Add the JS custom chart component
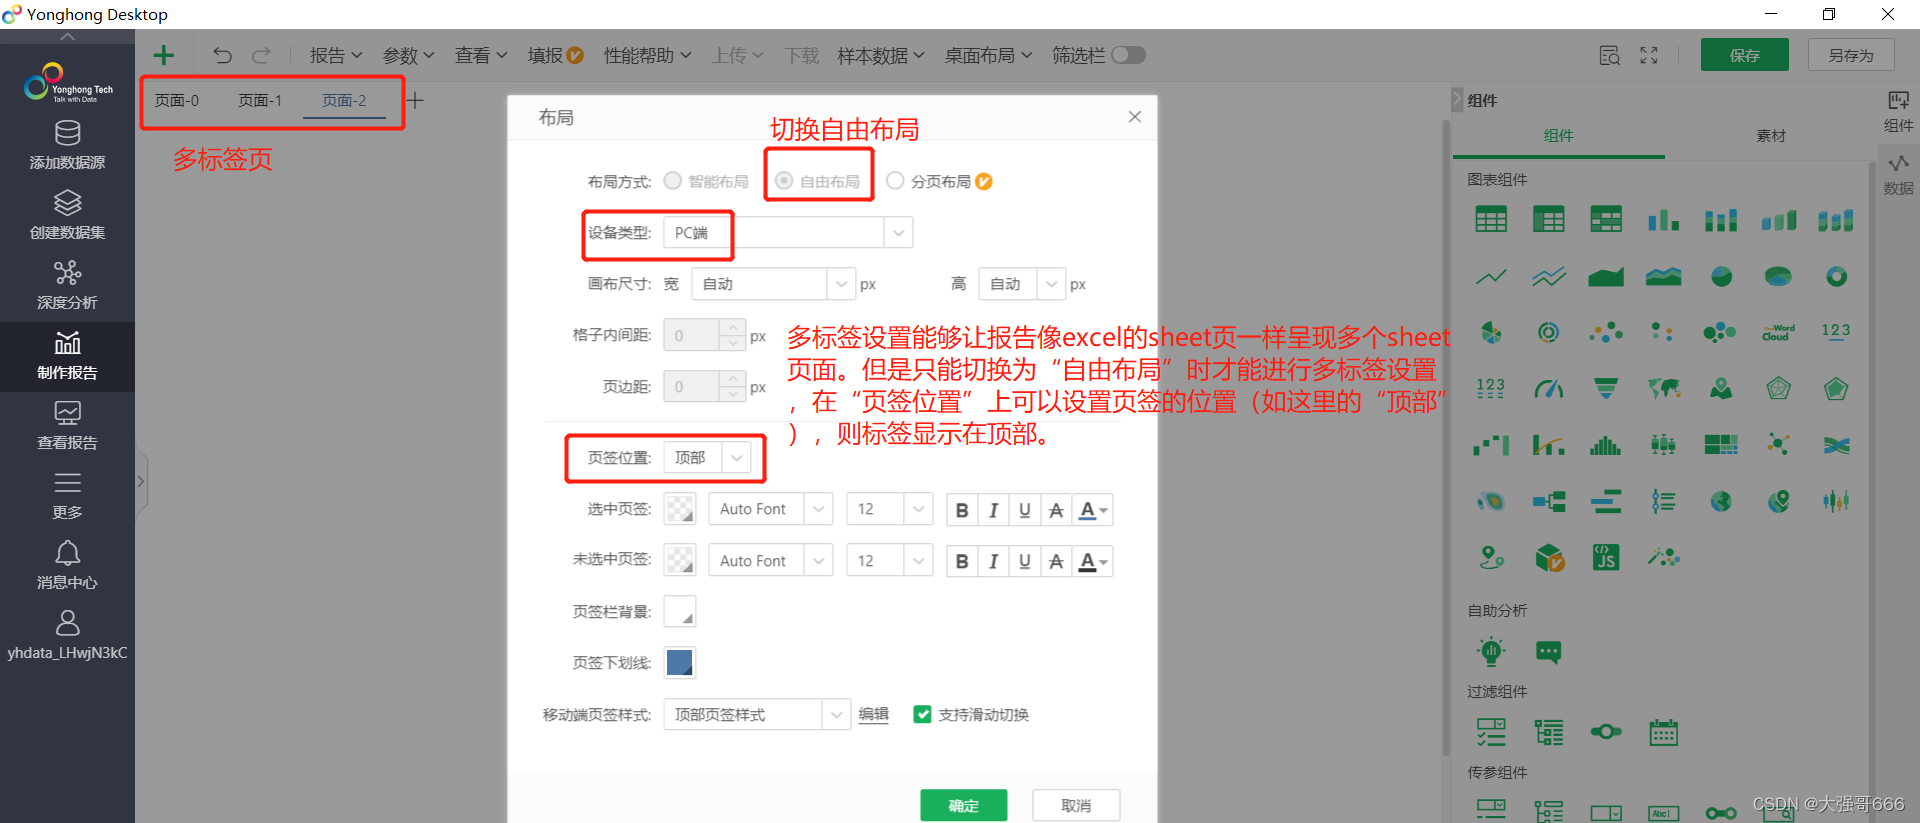The height and width of the screenshot is (823, 1920). click(1606, 557)
